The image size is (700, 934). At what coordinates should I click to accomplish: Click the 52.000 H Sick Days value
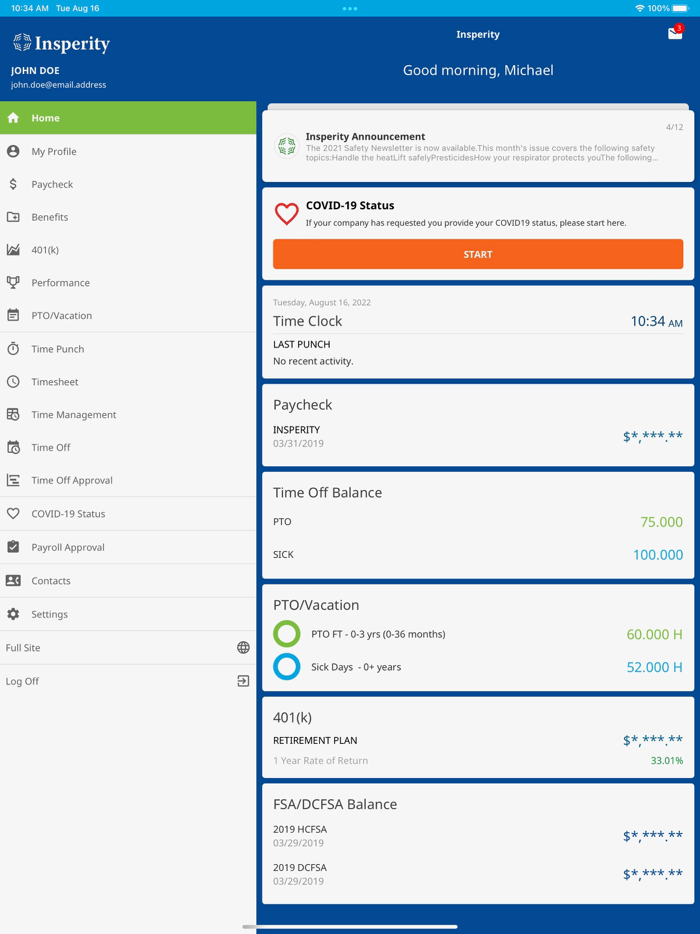point(655,667)
